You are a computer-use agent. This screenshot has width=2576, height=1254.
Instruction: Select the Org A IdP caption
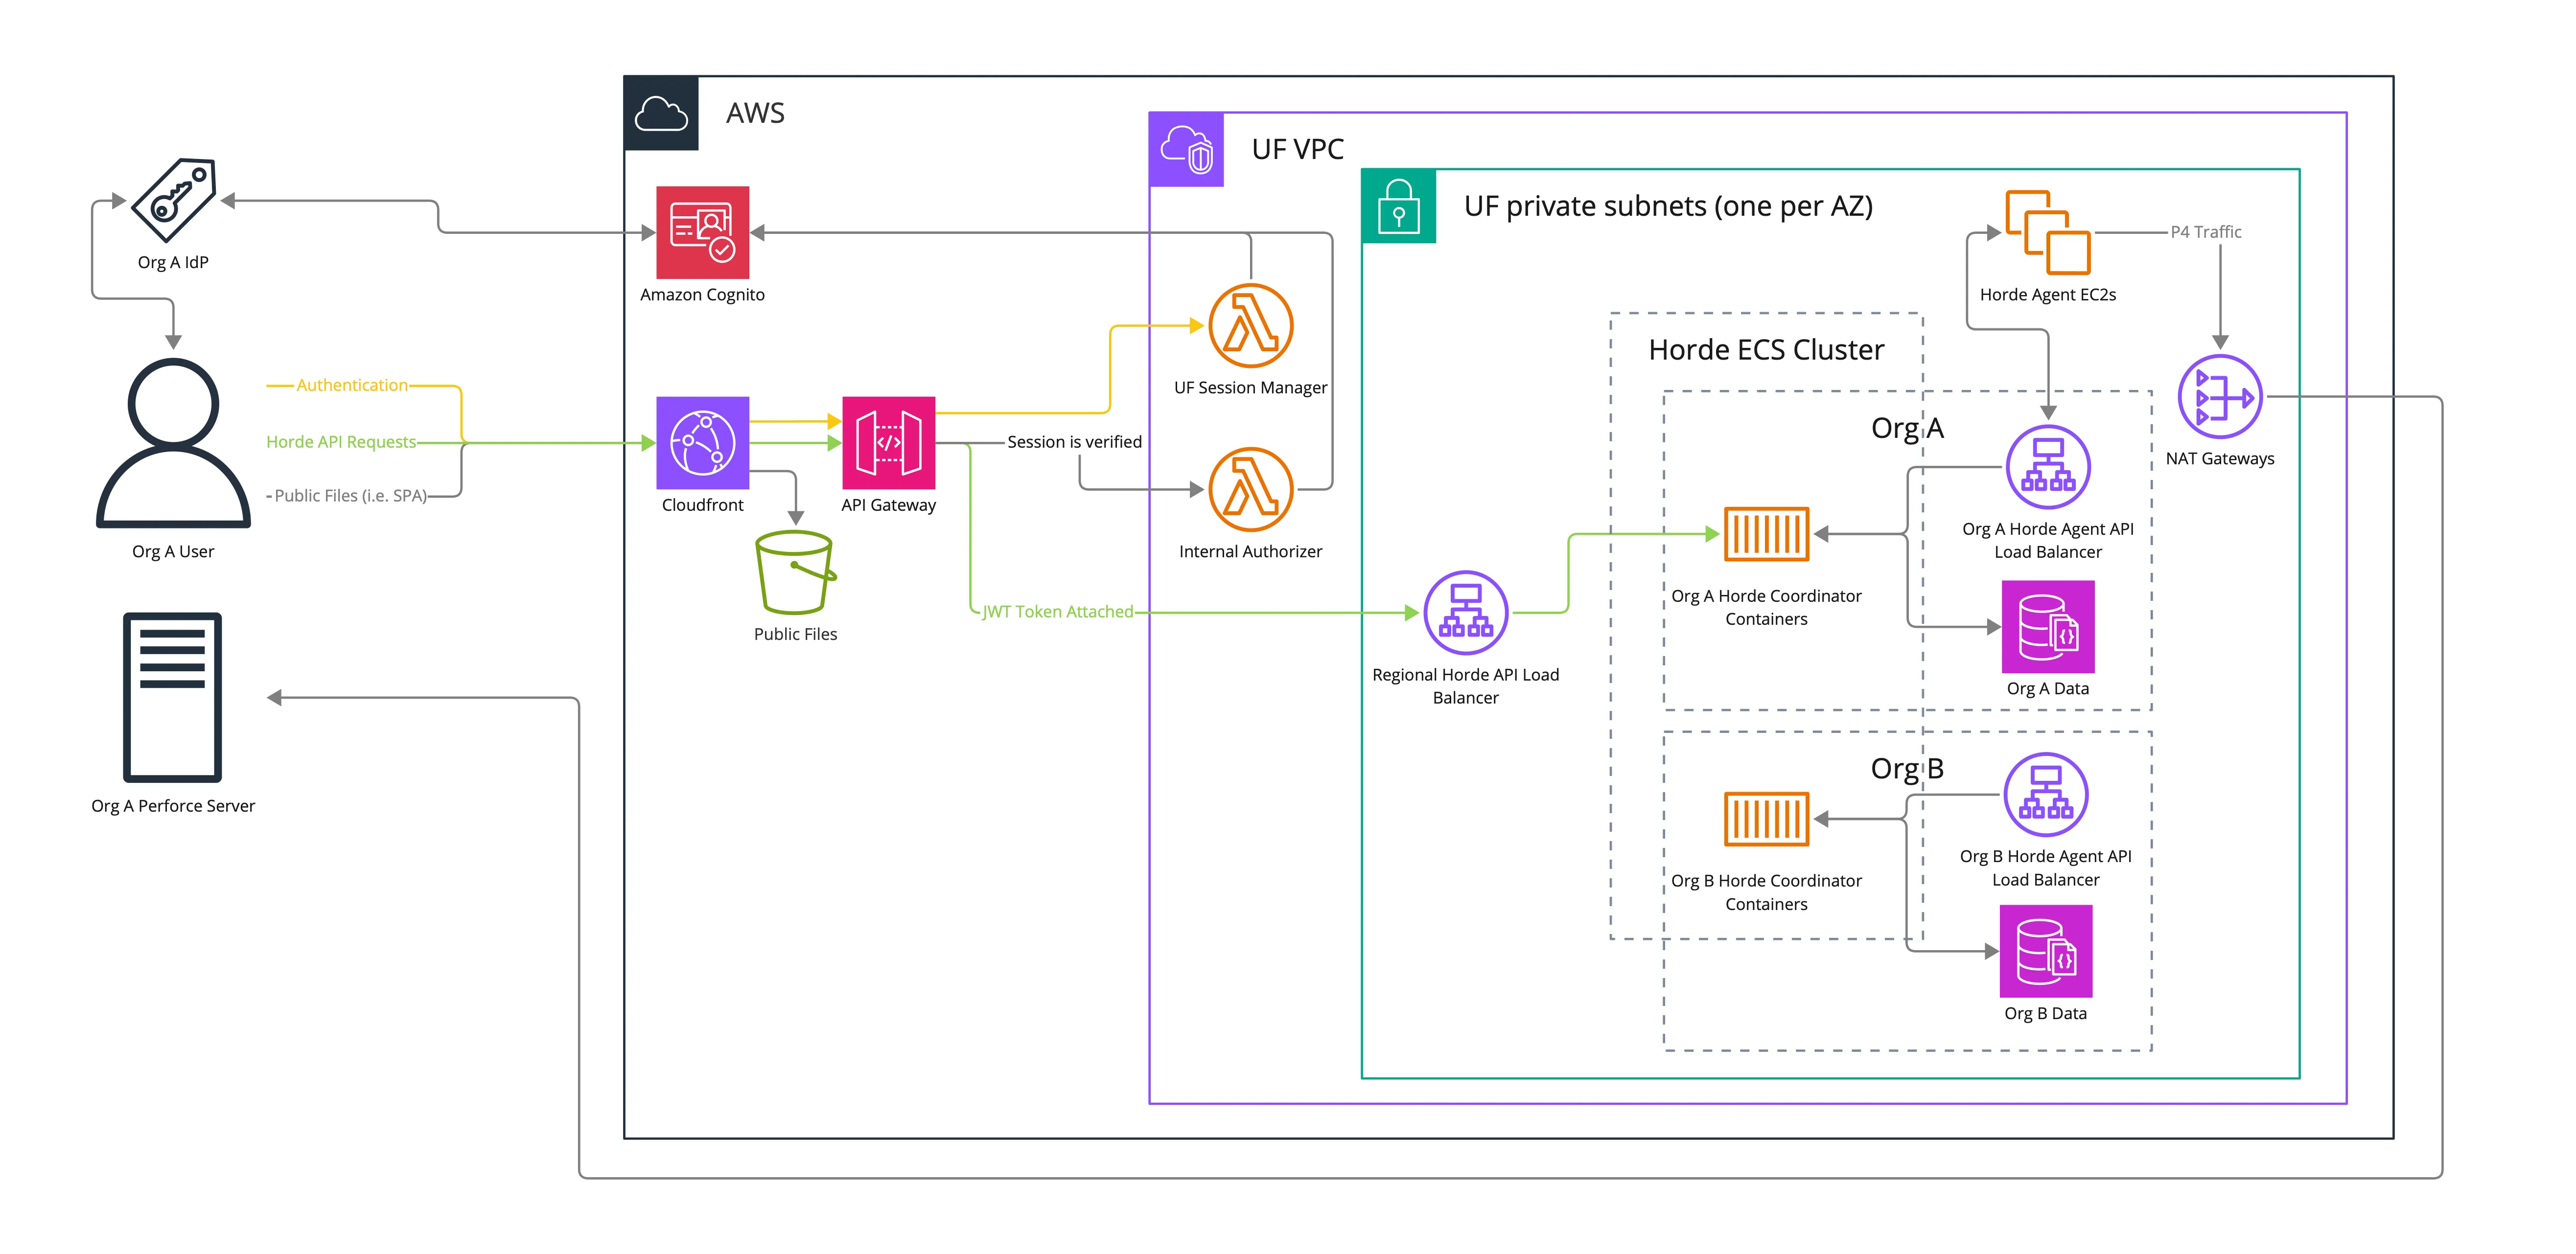click(x=173, y=262)
